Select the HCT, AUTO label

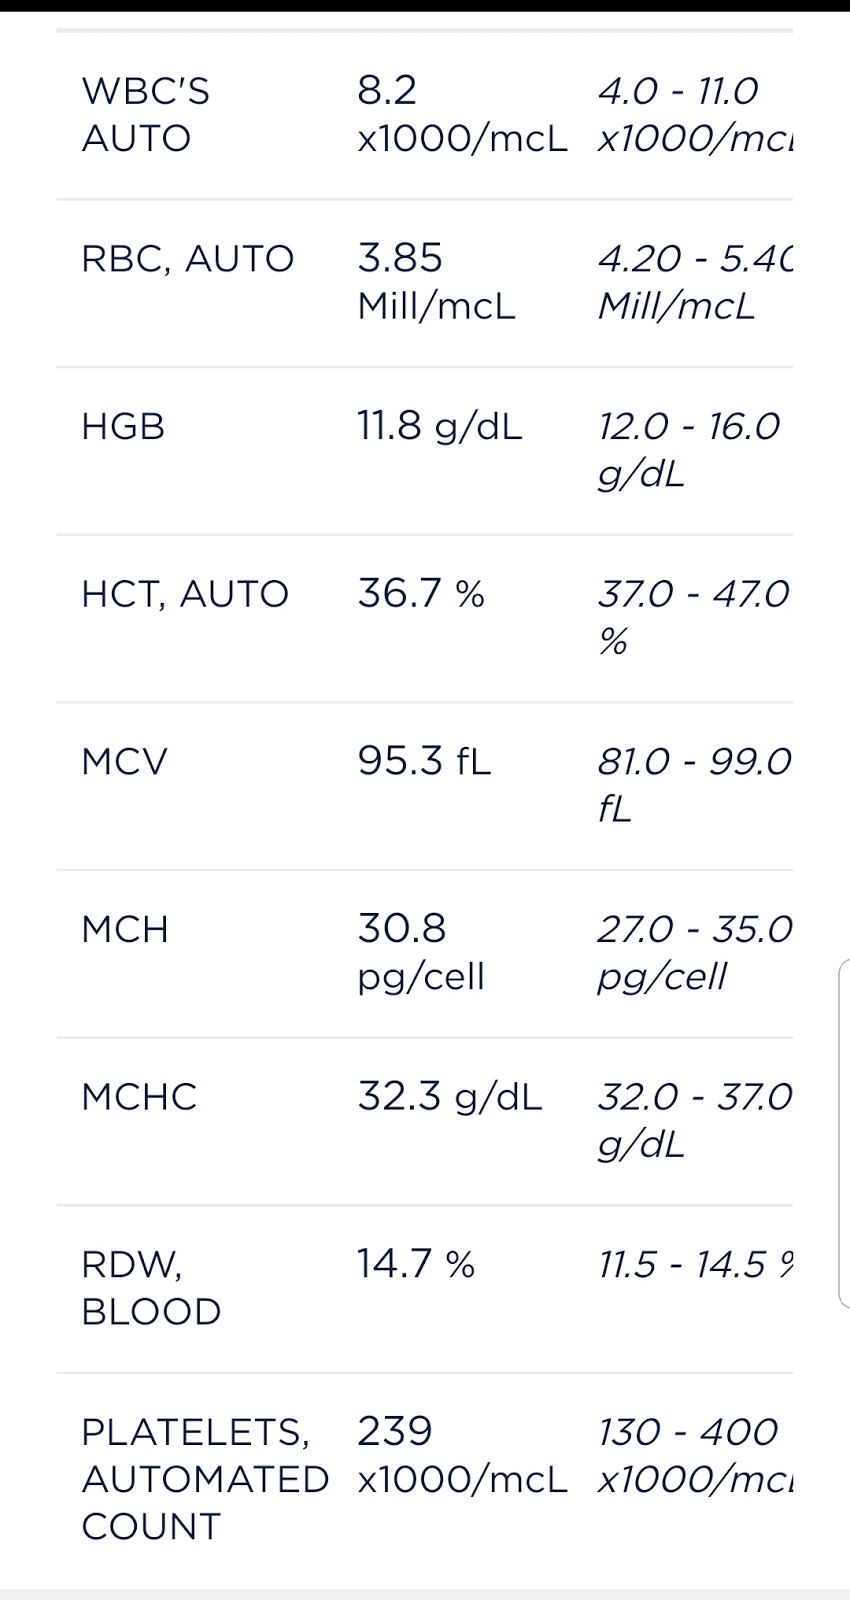[185, 595]
